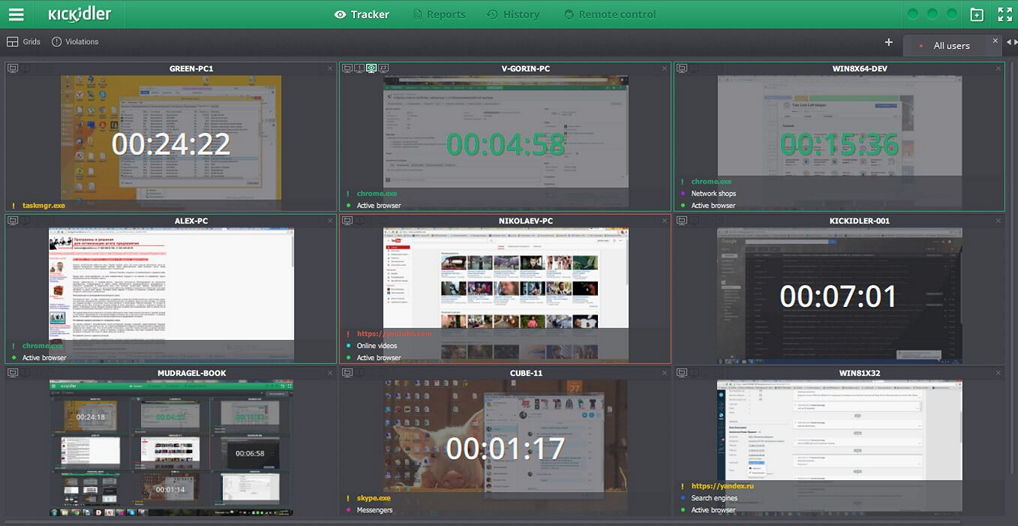This screenshot has width=1018, height=526.
Task: Remove the NIKOLAEV-PC cell from grid
Action: point(664,221)
